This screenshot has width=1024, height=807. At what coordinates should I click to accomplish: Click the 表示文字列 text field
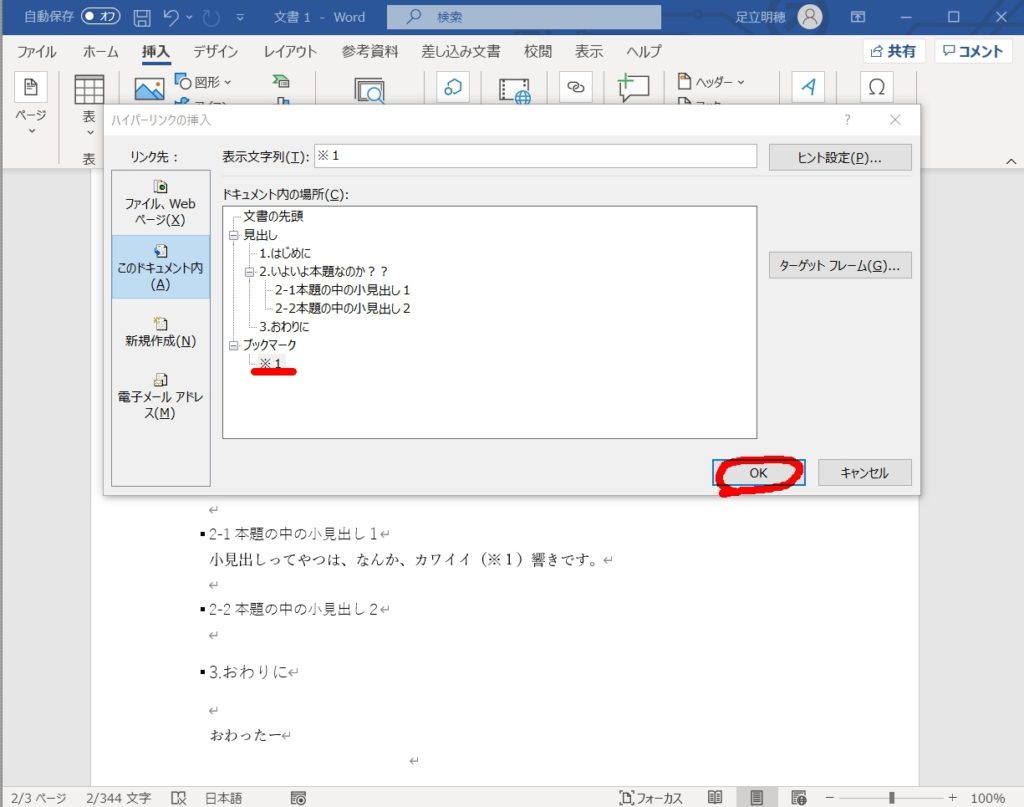[535, 156]
